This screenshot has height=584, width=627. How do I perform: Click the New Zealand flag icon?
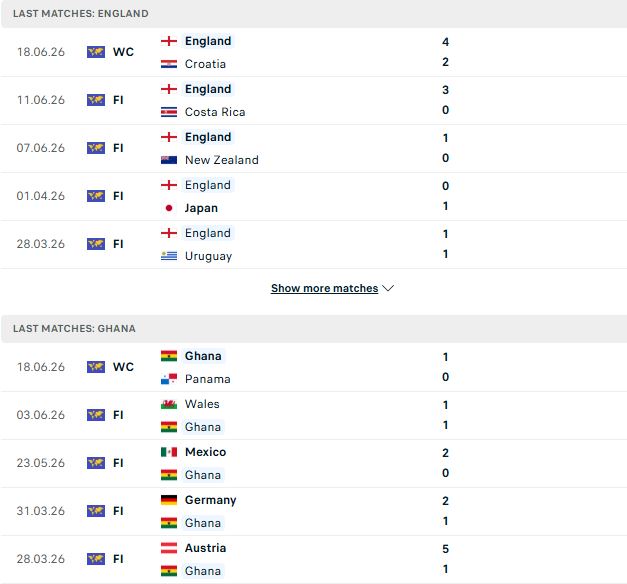coord(169,160)
